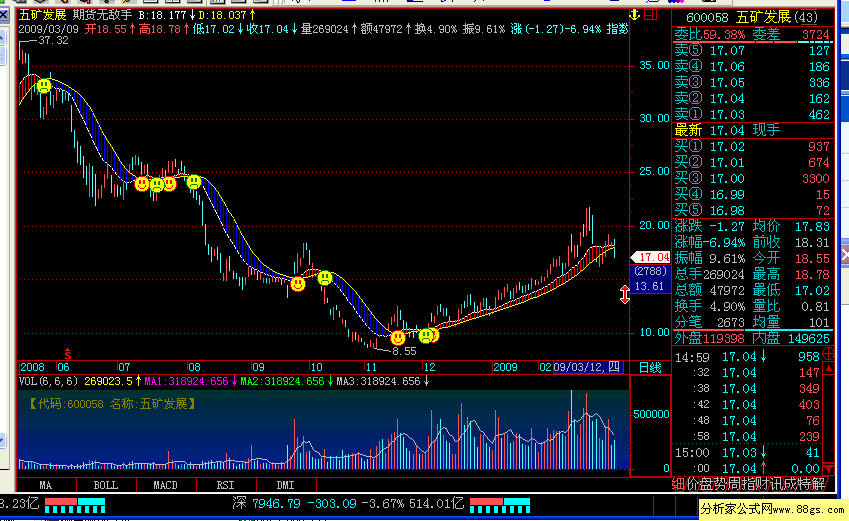Open the 解 tab under the tick list
Viewport: 849px width, 521px height.
(819, 484)
